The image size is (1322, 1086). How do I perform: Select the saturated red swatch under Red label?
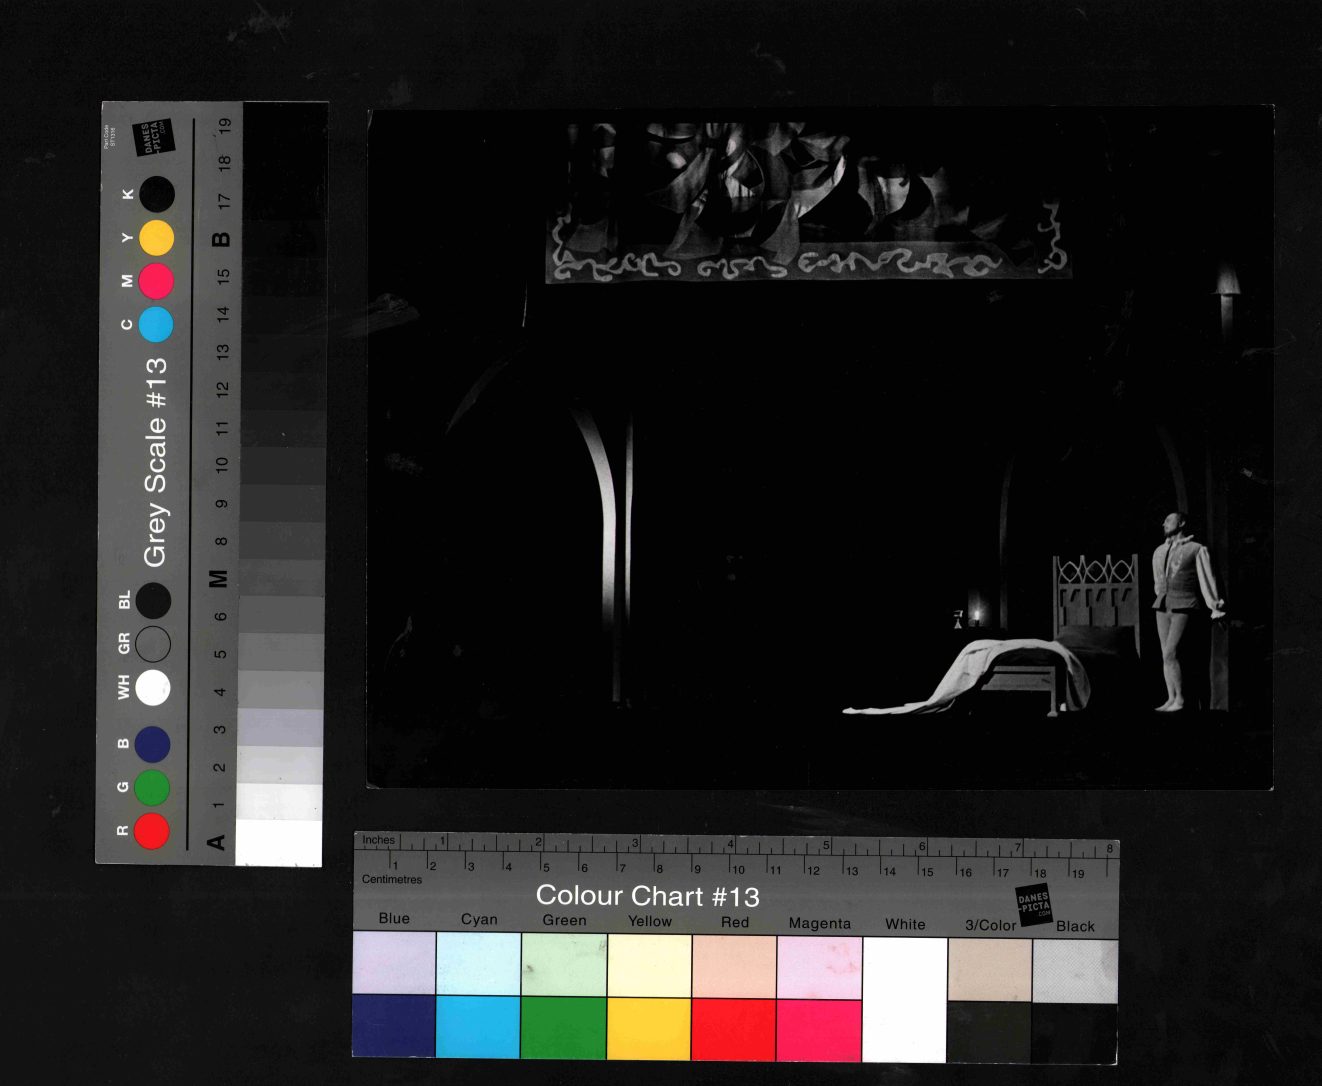[734, 1028]
